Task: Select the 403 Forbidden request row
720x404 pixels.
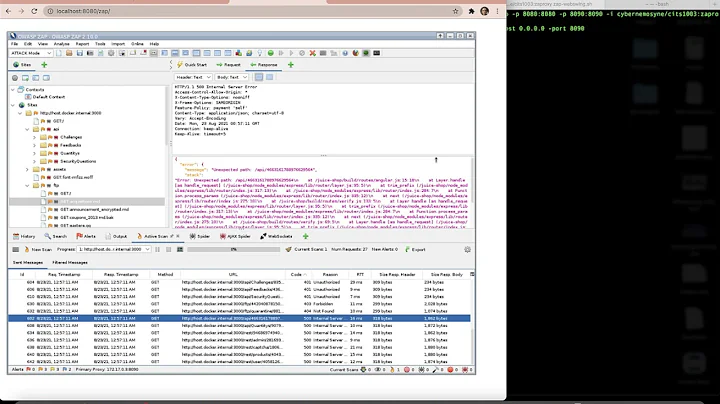Action: pyautogui.click(x=239, y=304)
